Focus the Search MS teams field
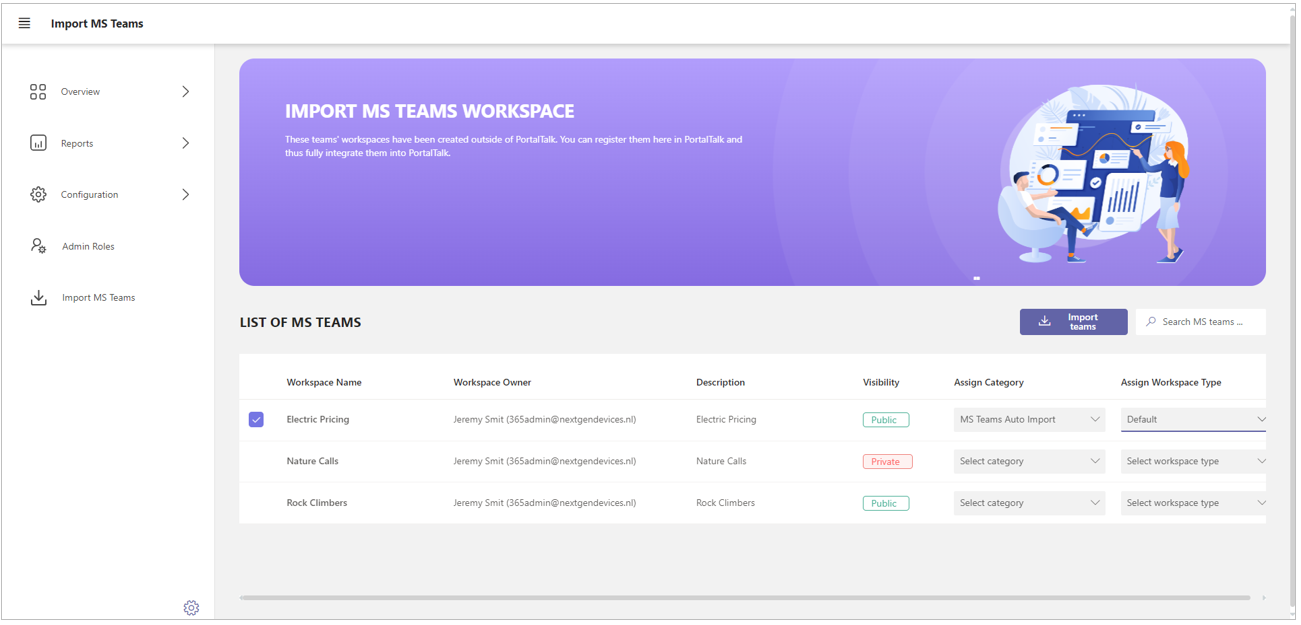1301x625 pixels. tap(1200, 322)
